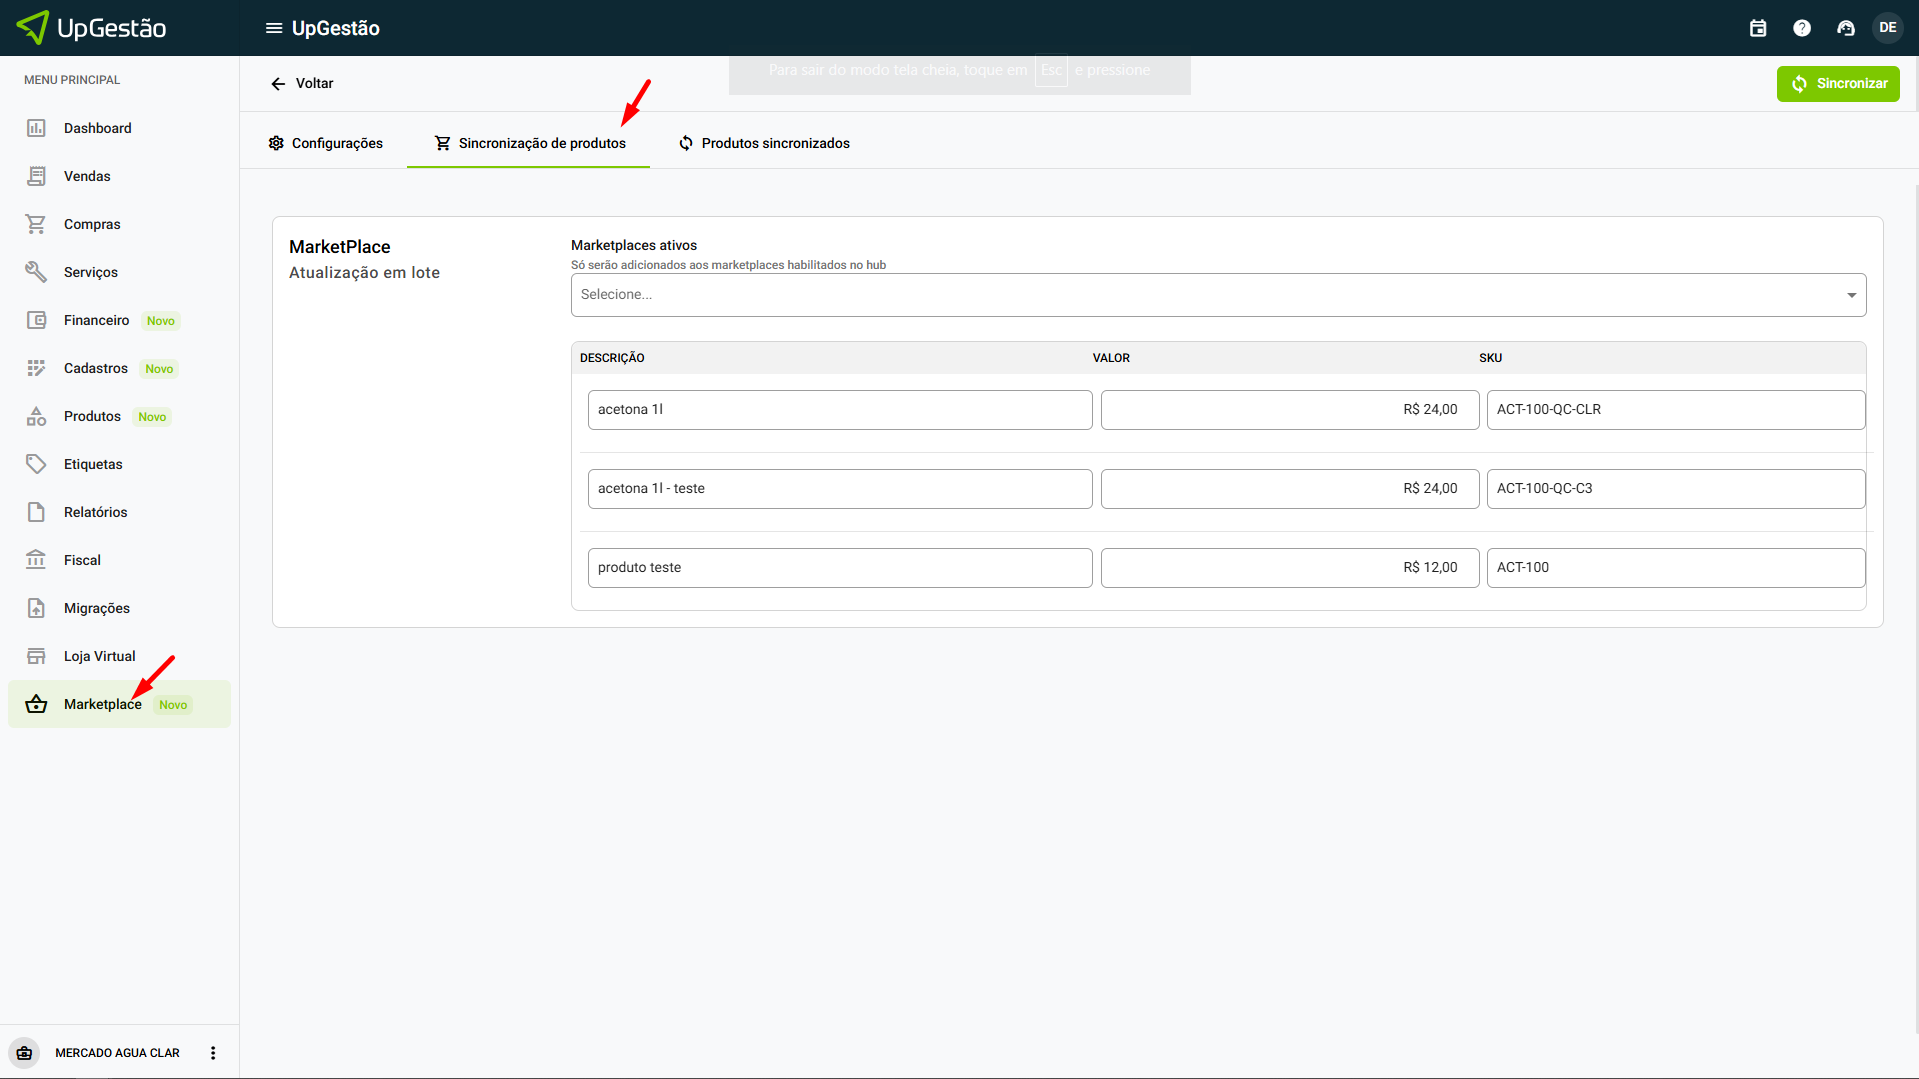Click the Etiquetas tag icon
Image resolution: width=1919 pixels, height=1079 pixels.
click(36, 464)
